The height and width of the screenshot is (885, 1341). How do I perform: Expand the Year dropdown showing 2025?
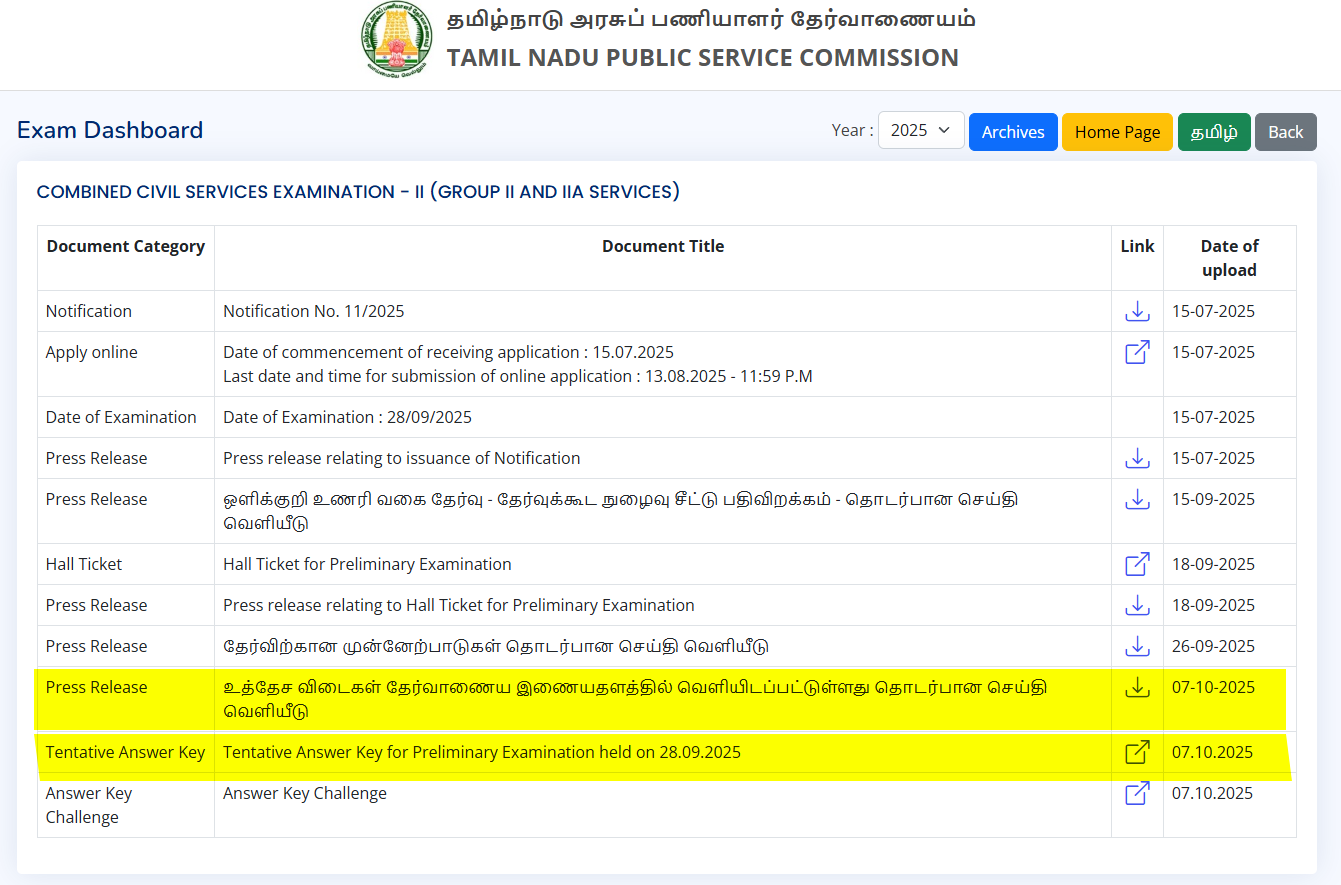[920, 131]
